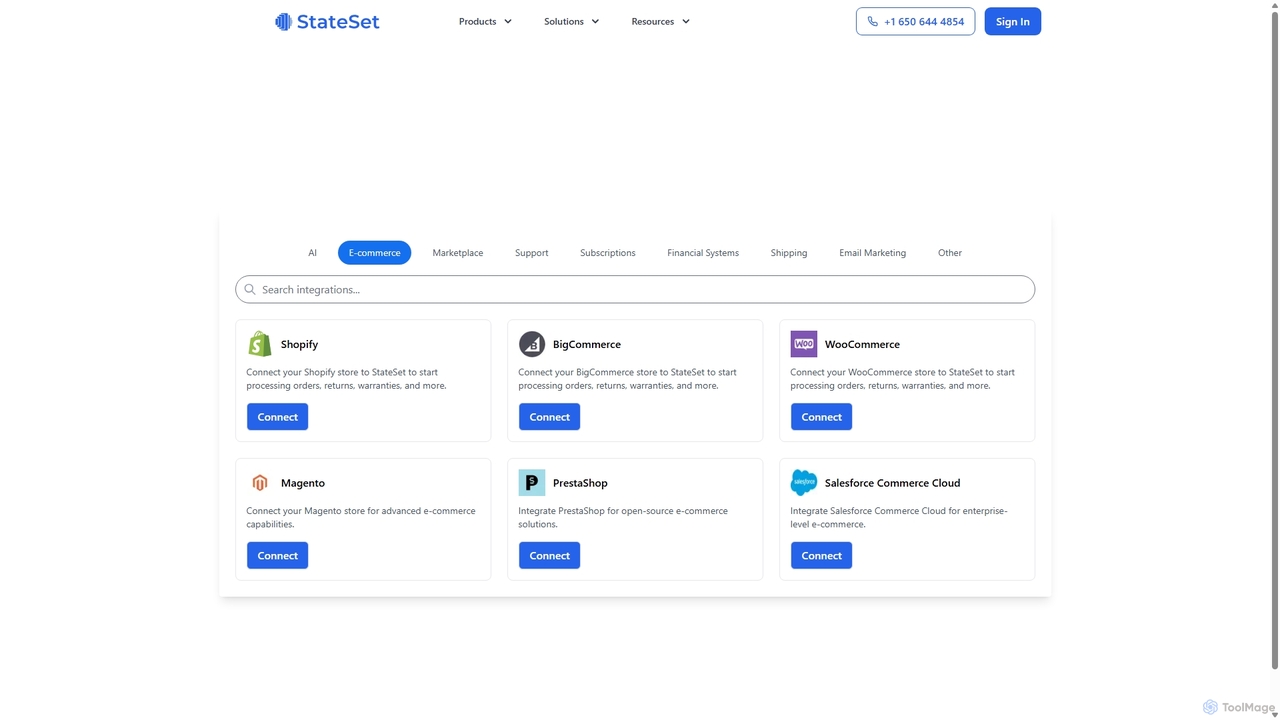This screenshot has height=720, width=1280.
Task: Click the Salesforce cloud logo
Action: 804,483
